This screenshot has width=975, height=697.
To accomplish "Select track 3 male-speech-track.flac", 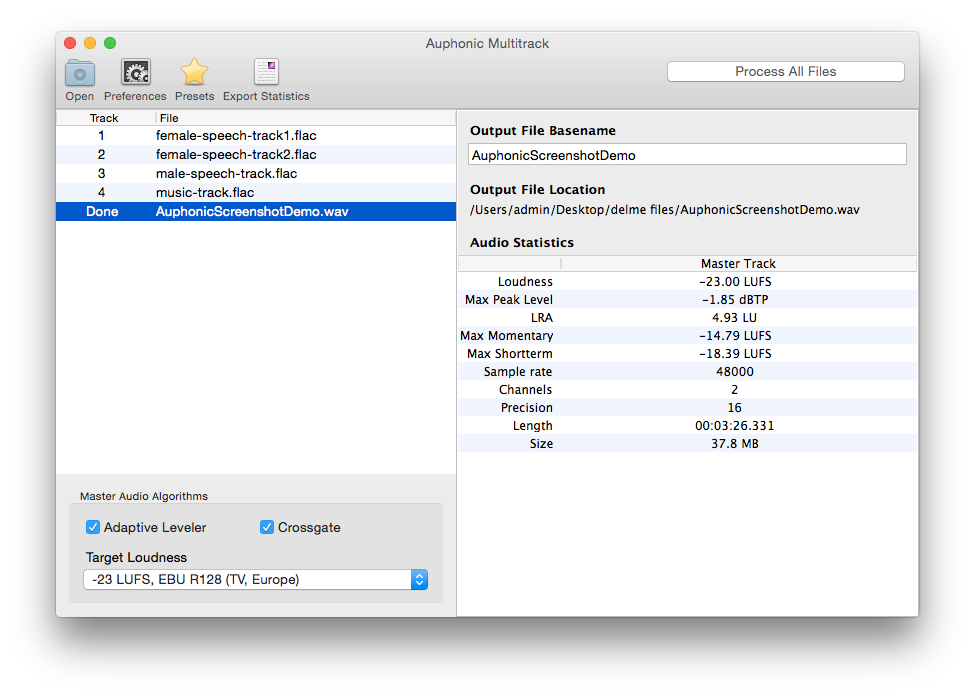I will click(x=256, y=173).
